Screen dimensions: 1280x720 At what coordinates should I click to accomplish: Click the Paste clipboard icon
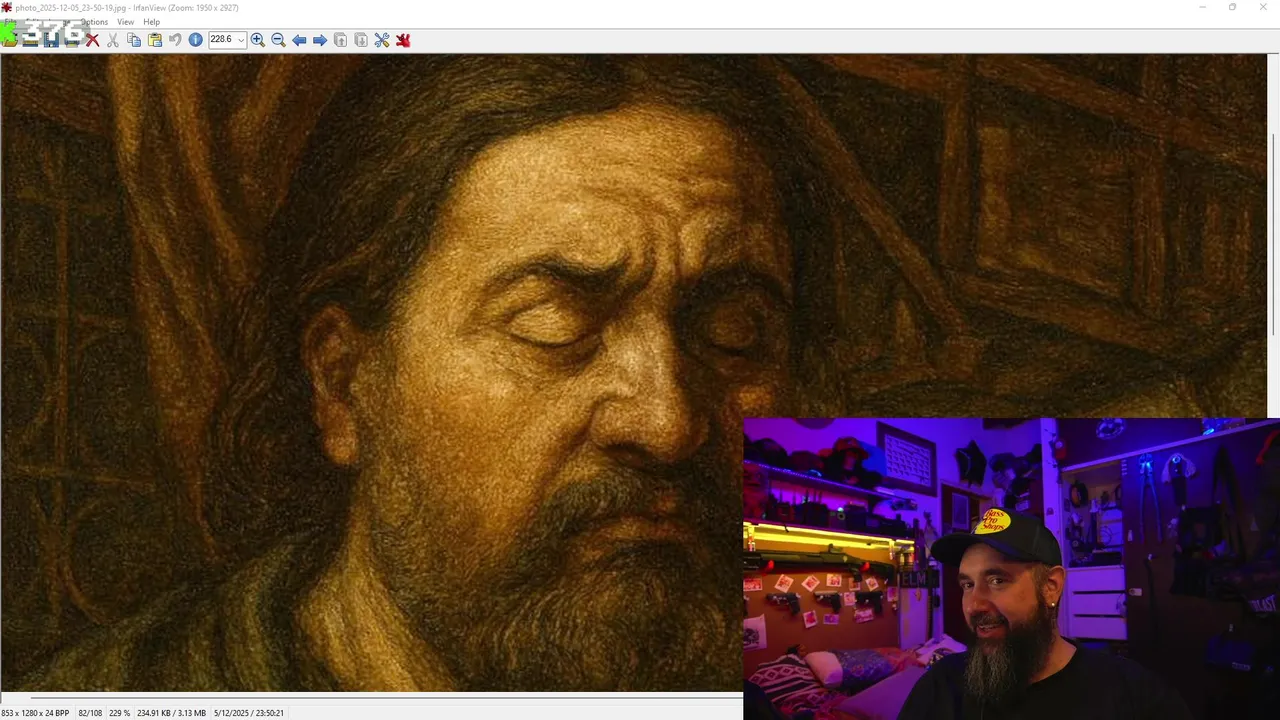click(155, 40)
